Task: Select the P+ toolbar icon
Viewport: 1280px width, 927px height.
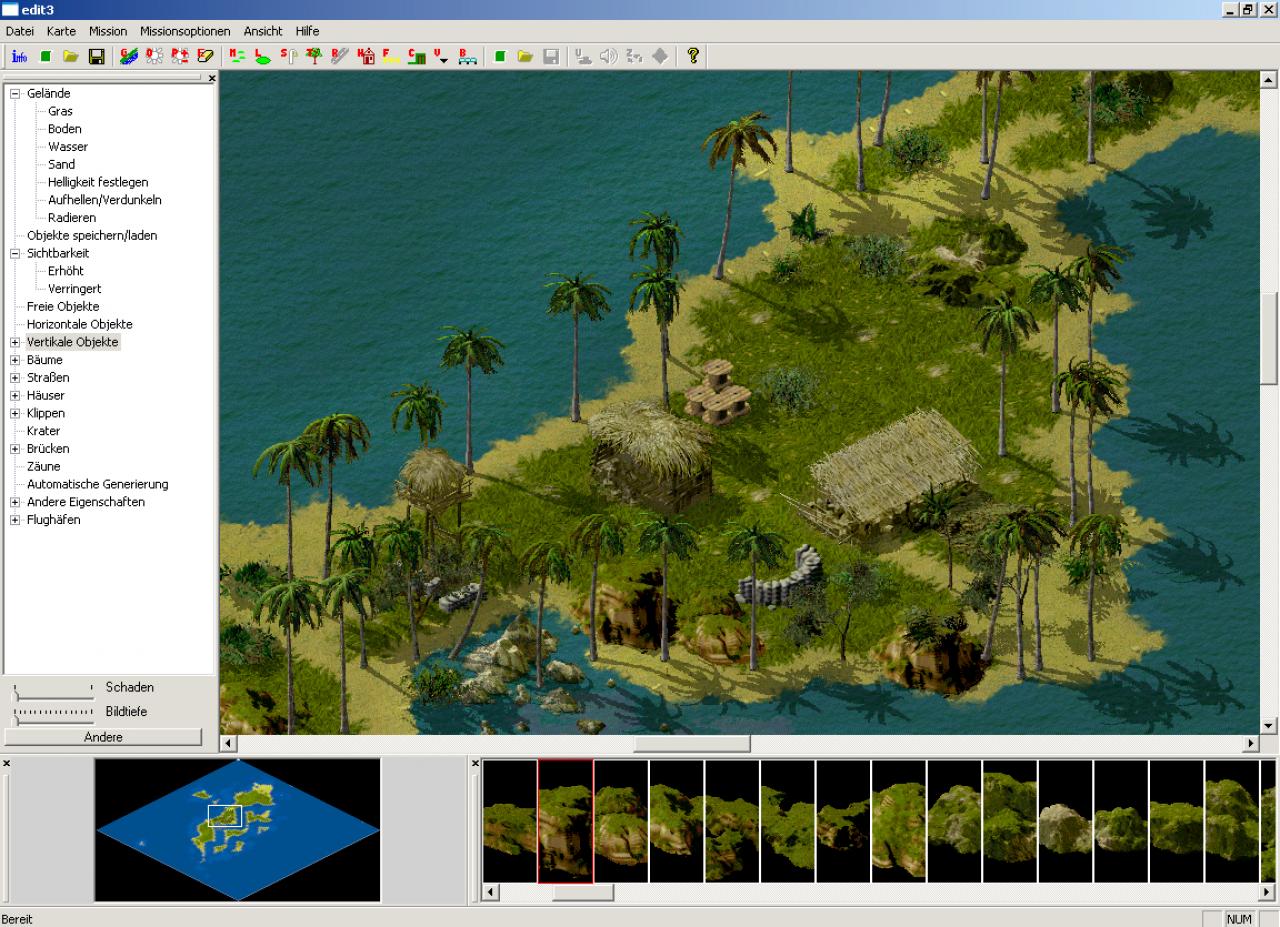Action: tap(180, 56)
